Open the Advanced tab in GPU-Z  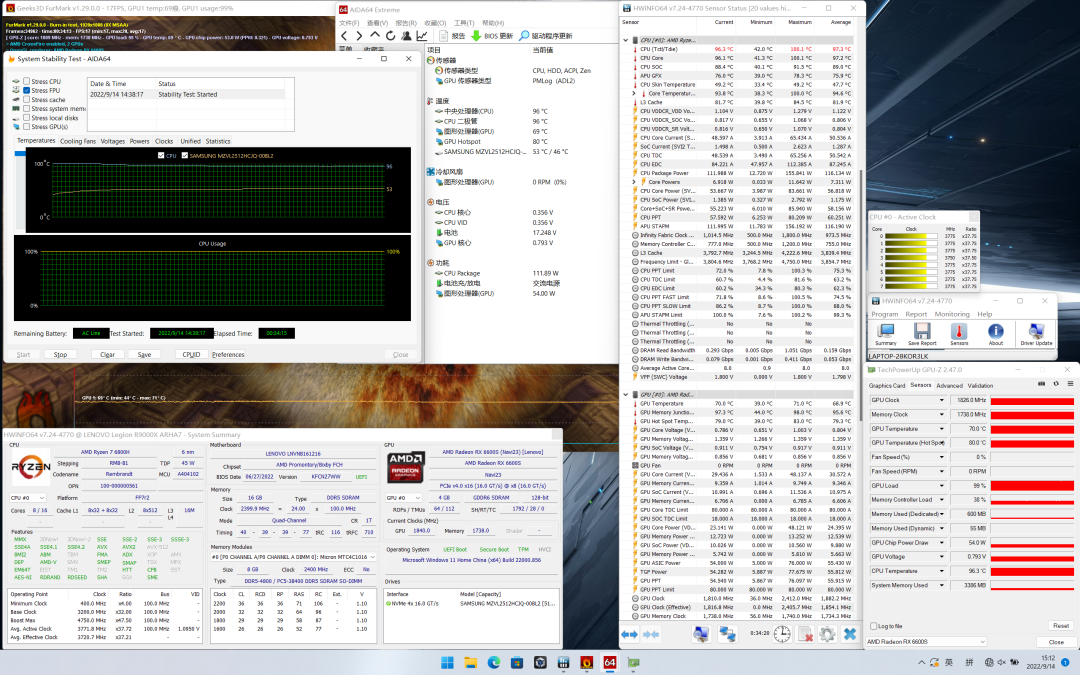tap(949, 384)
